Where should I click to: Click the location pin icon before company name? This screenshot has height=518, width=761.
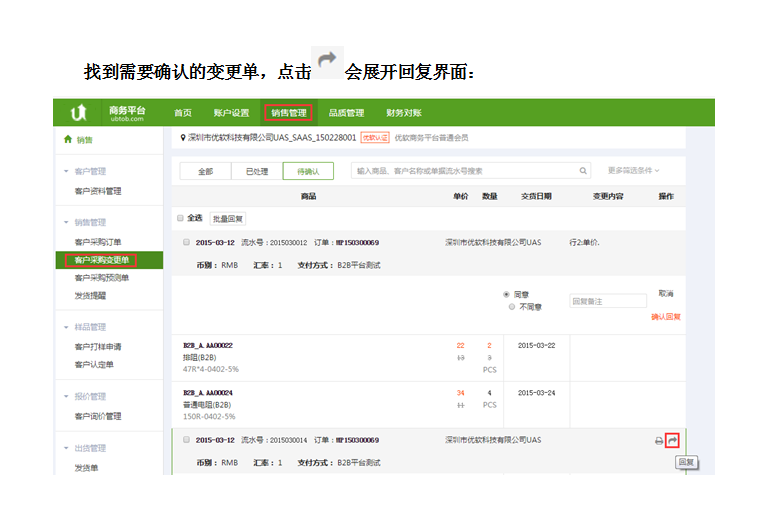point(183,138)
